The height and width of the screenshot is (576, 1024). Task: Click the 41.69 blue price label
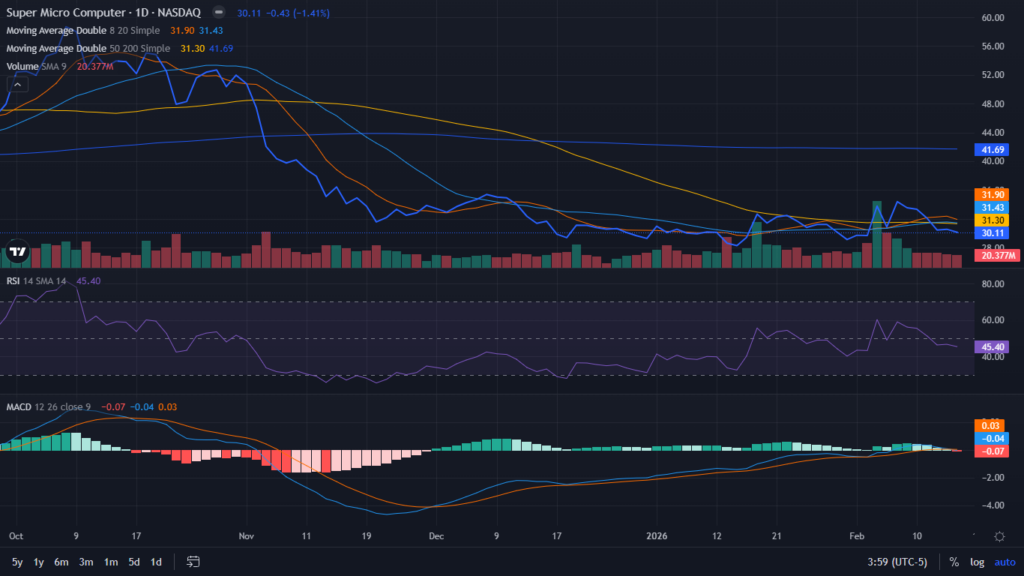[993, 149]
